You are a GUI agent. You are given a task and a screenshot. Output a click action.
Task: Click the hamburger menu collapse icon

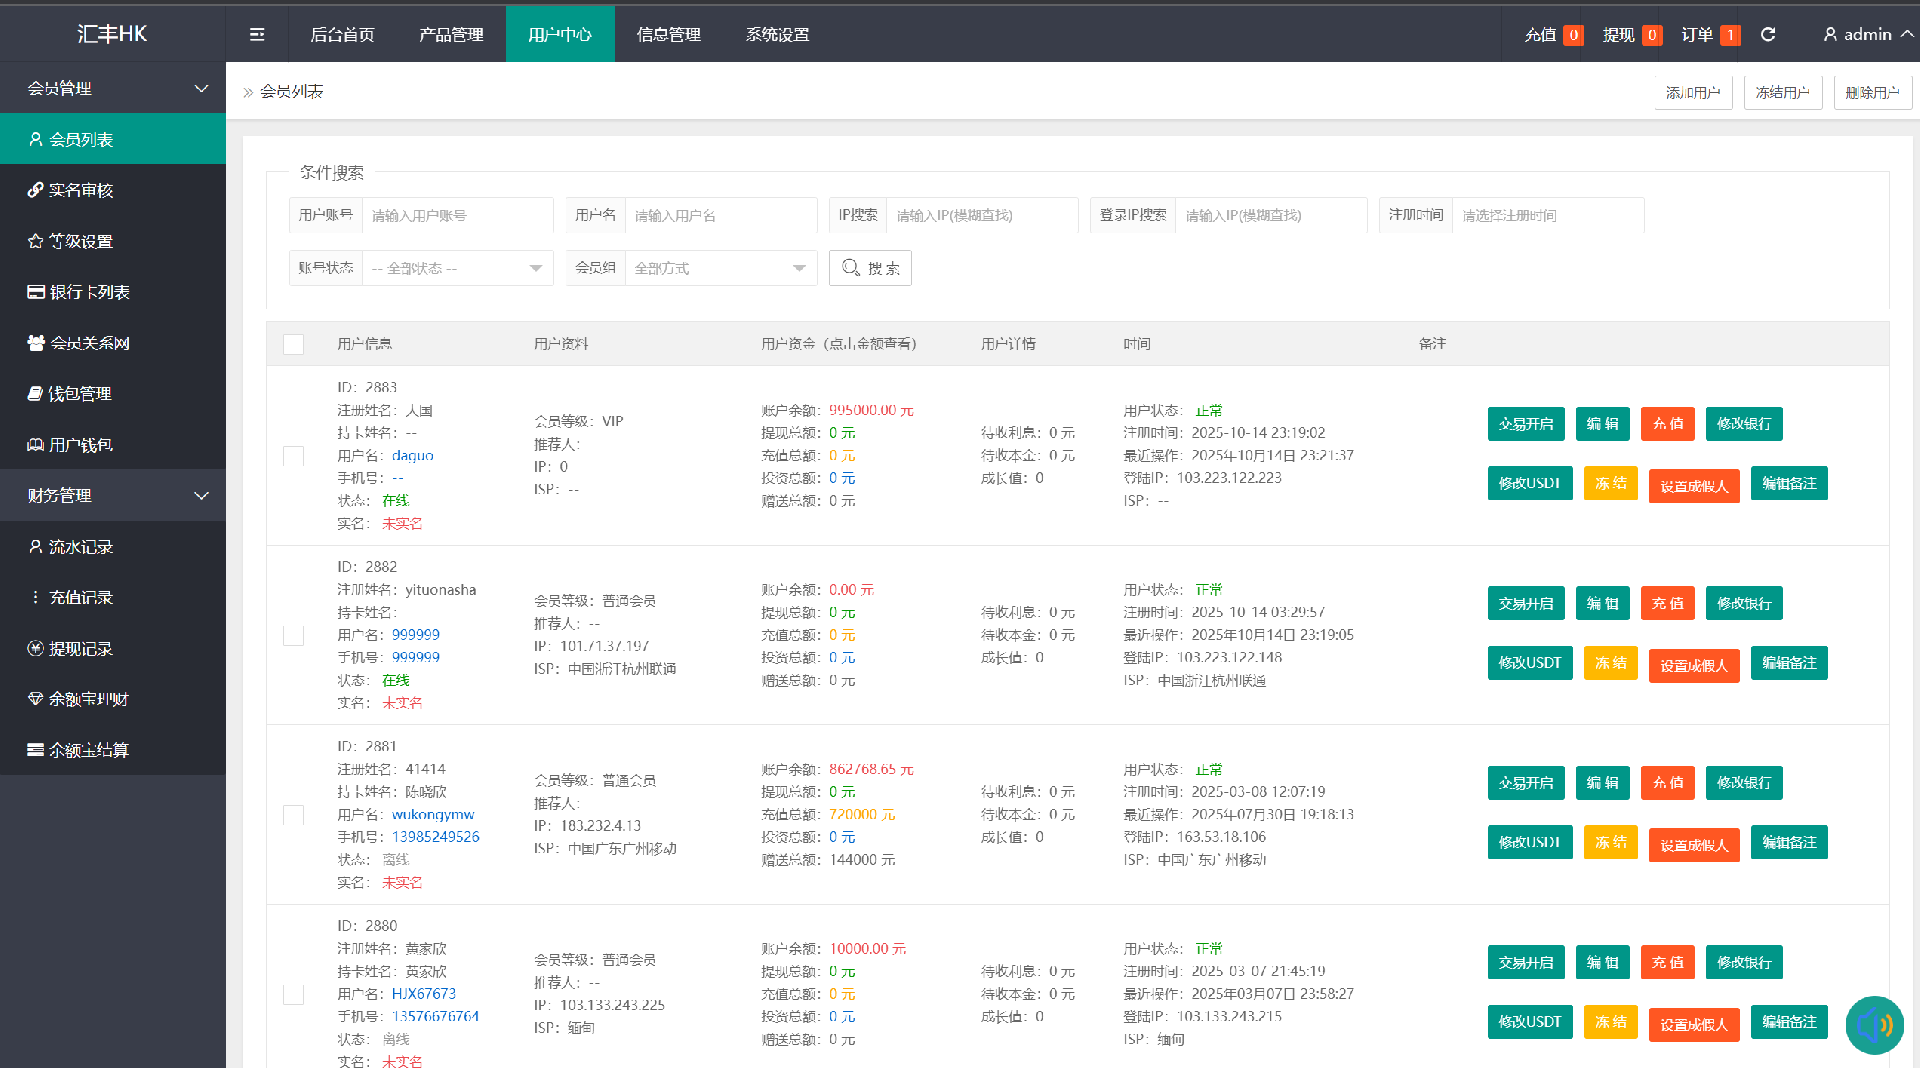click(x=257, y=34)
